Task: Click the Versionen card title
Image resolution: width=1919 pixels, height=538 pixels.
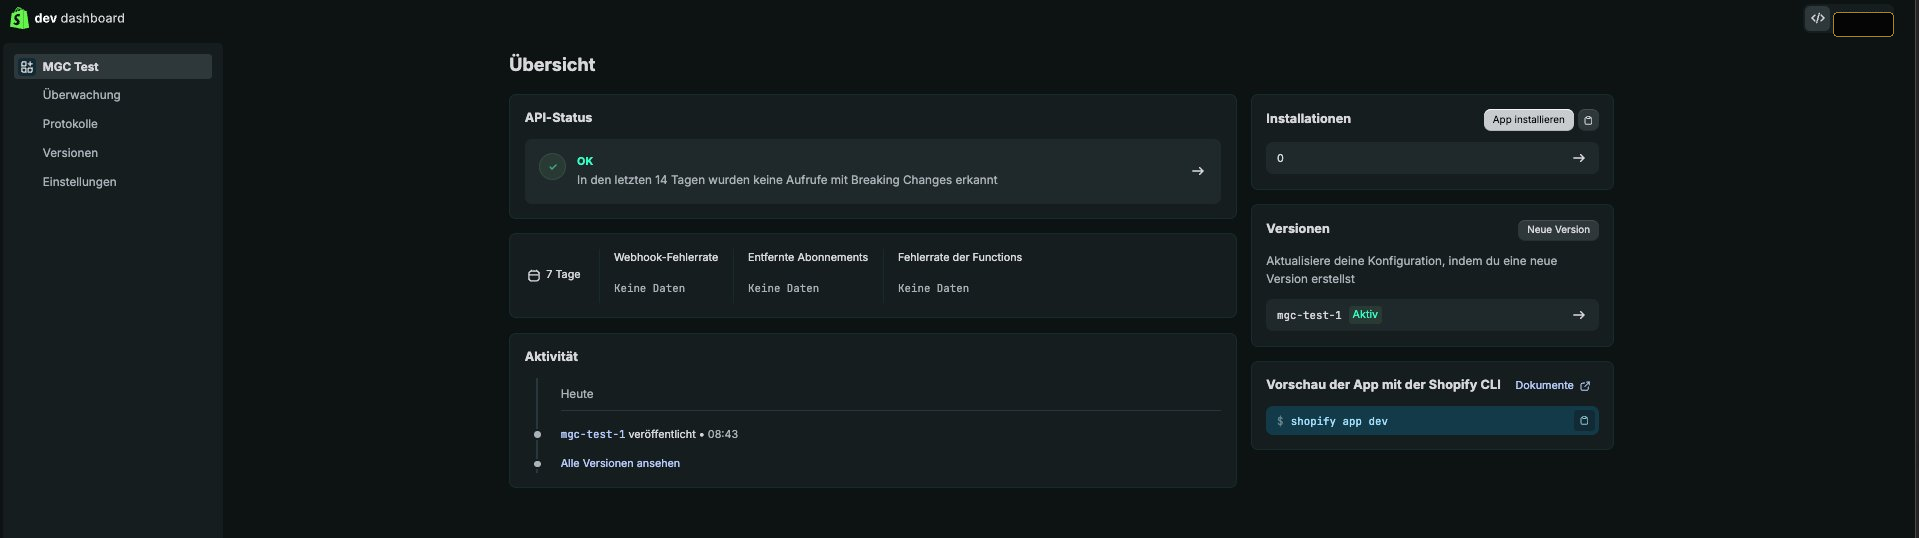Action: click(1298, 229)
